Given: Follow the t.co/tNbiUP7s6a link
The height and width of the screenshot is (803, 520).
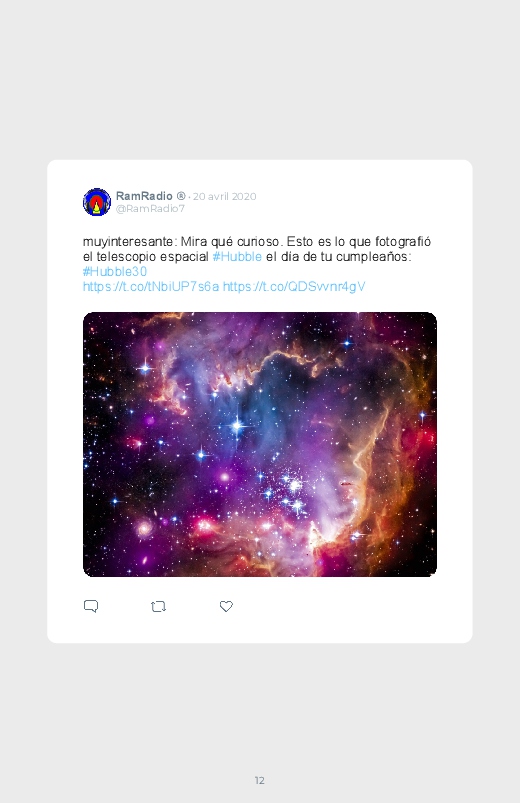Looking at the screenshot, I should [x=151, y=286].
